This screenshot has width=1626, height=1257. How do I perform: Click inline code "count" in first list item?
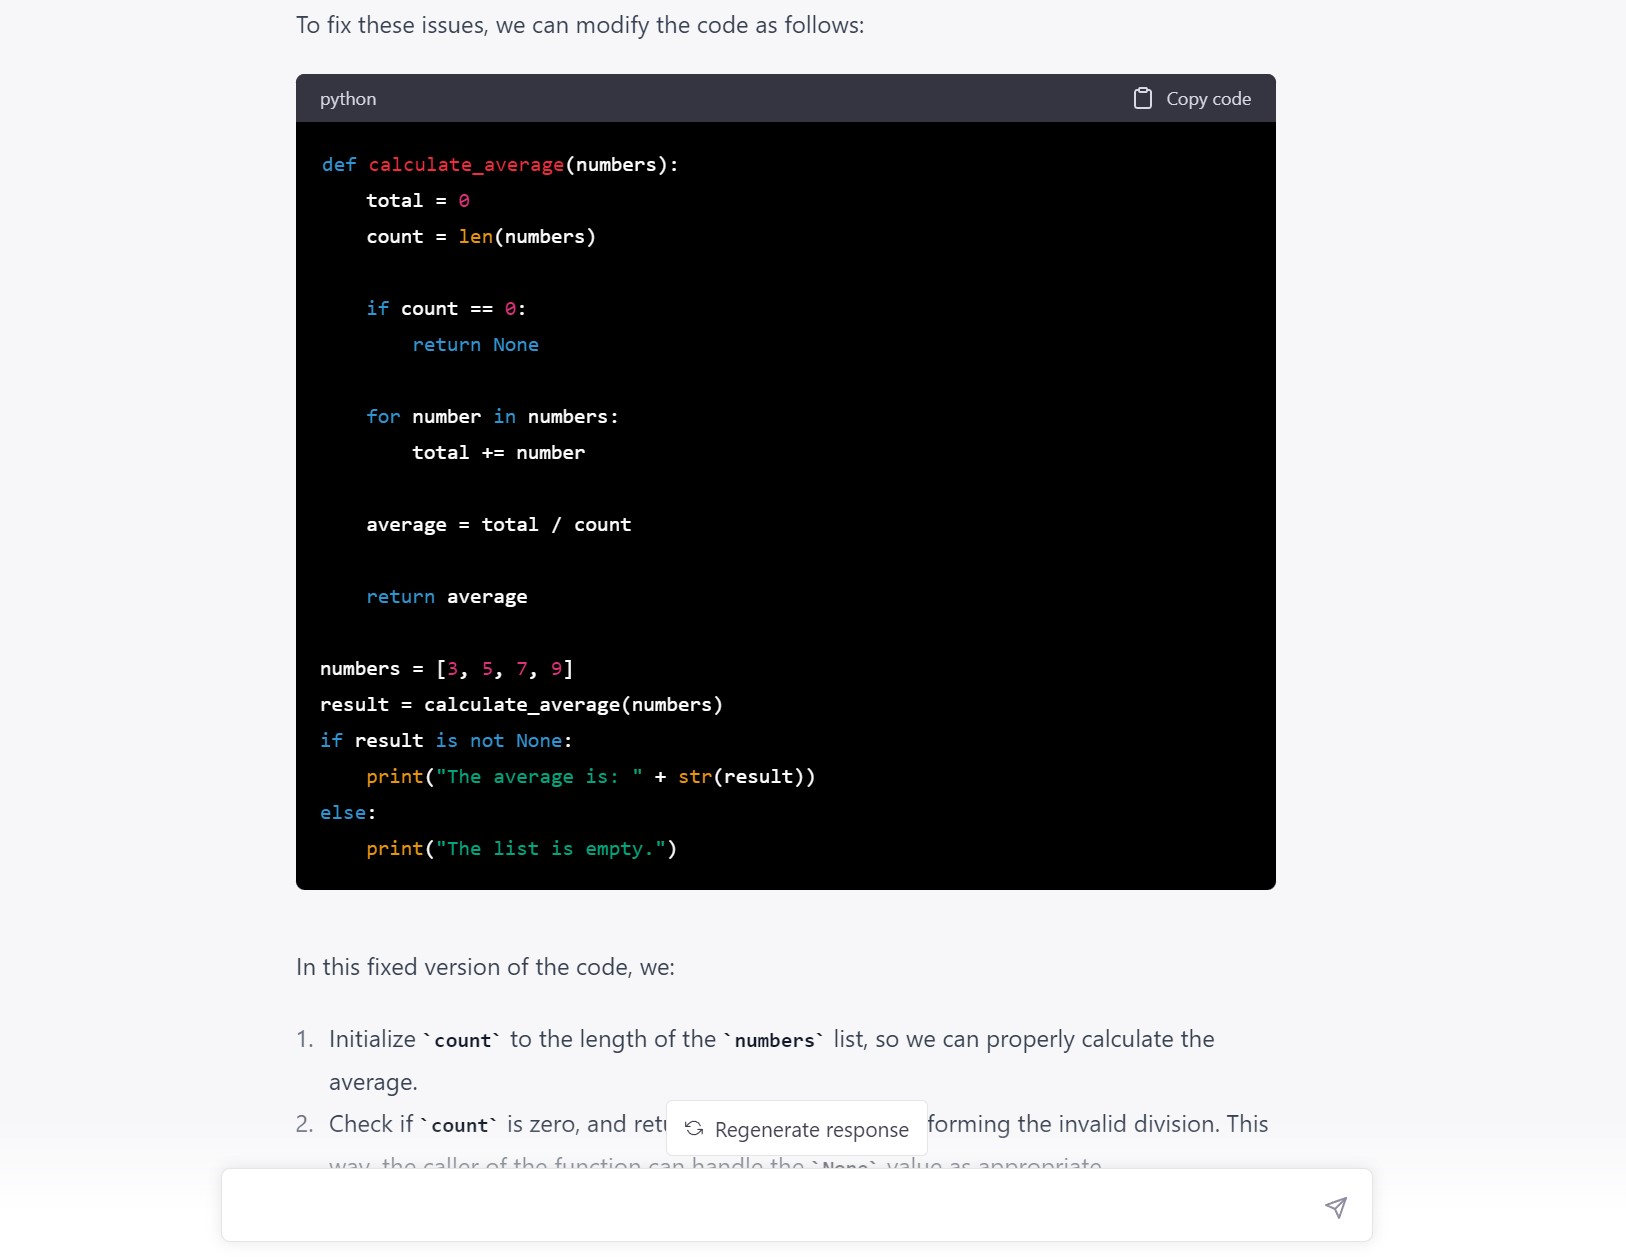click(462, 1041)
